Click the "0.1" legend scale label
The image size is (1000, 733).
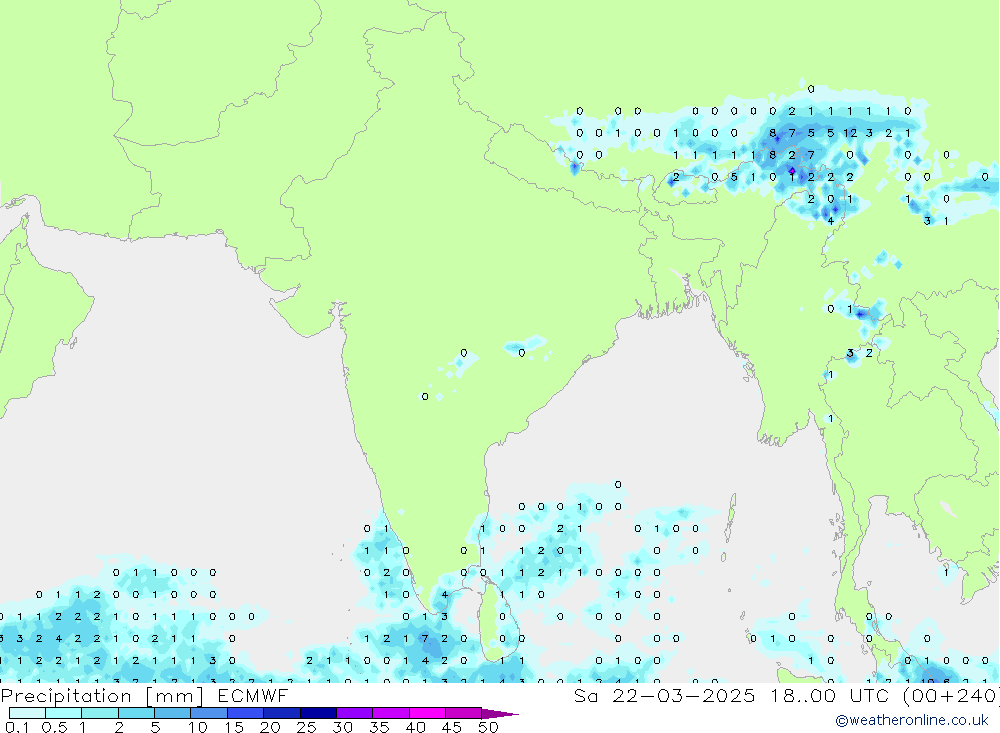point(17,727)
